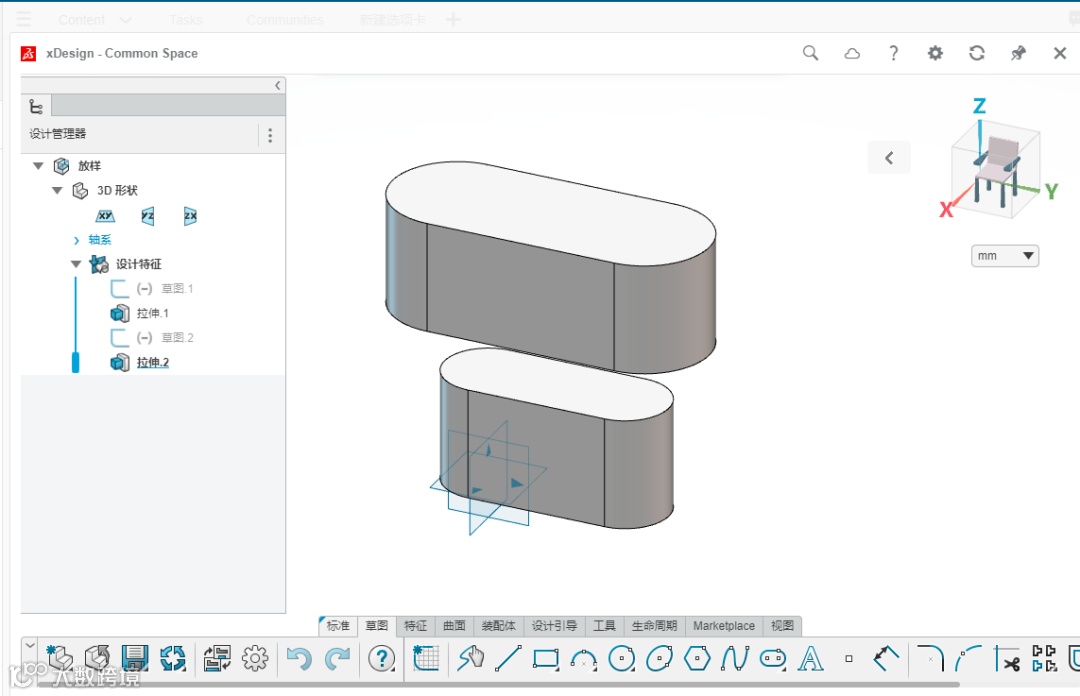Select the Ellipse sketch tool
The width and height of the screenshot is (1080, 696).
(660, 659)
